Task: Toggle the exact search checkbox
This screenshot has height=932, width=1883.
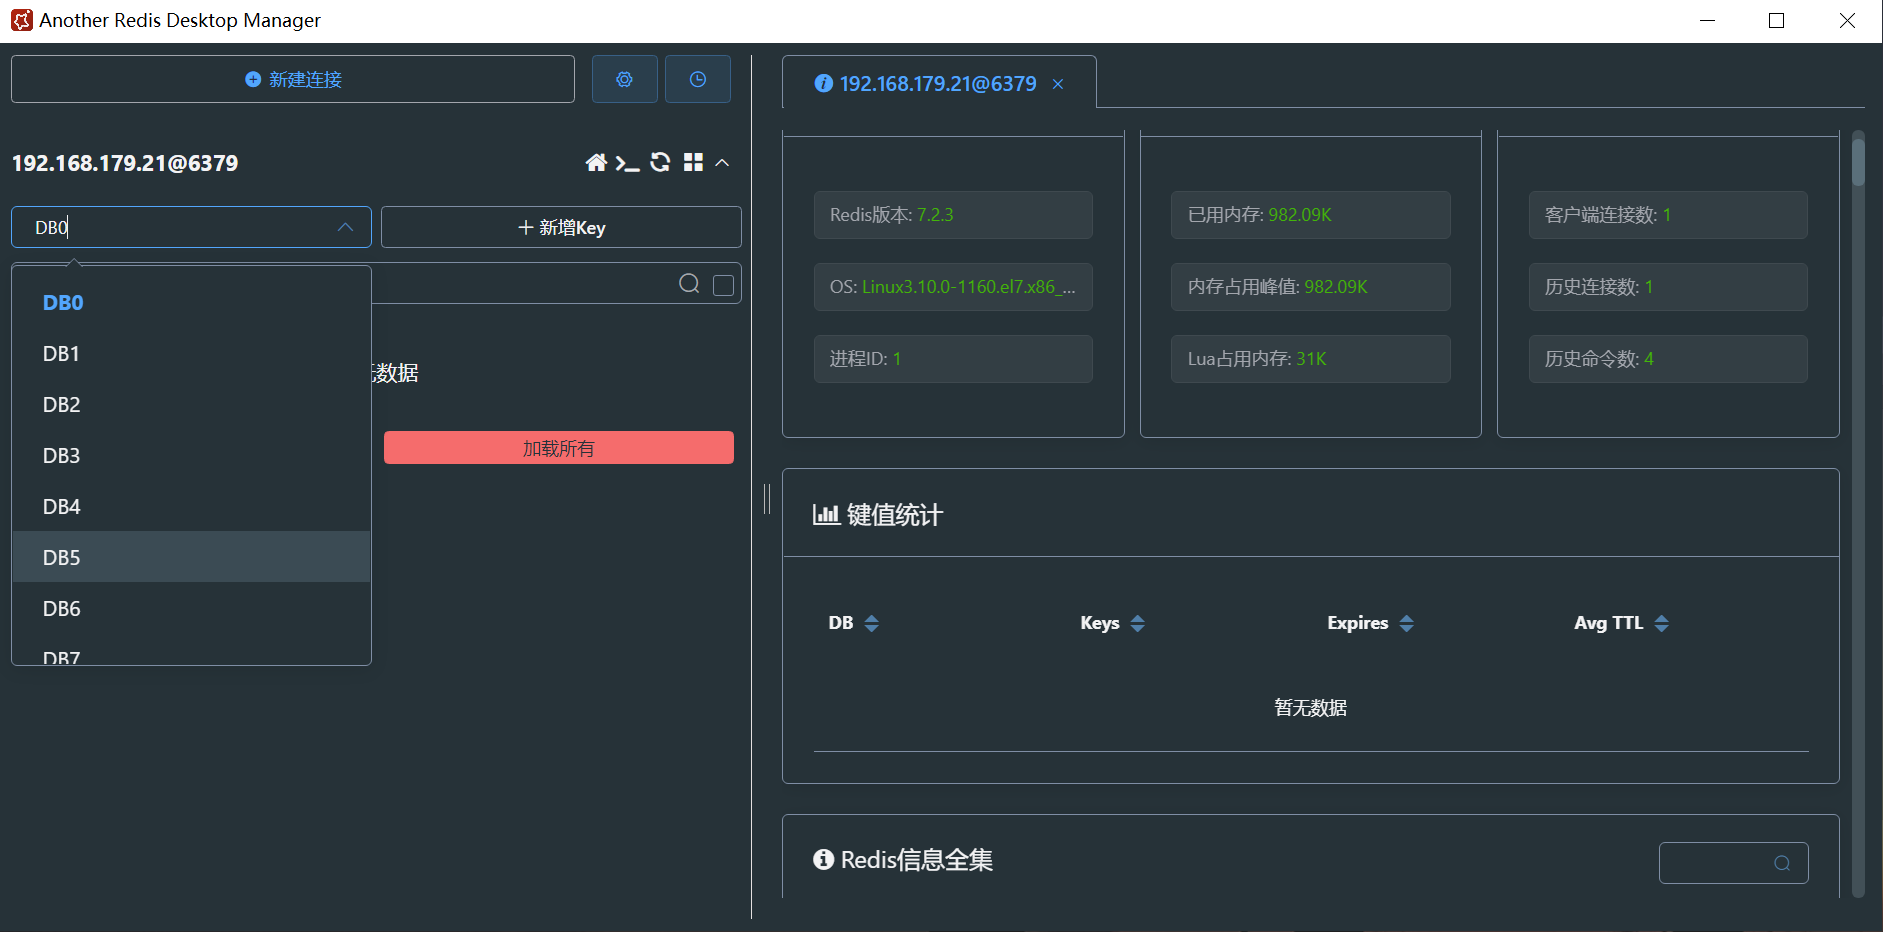Action: pos(723,285)
